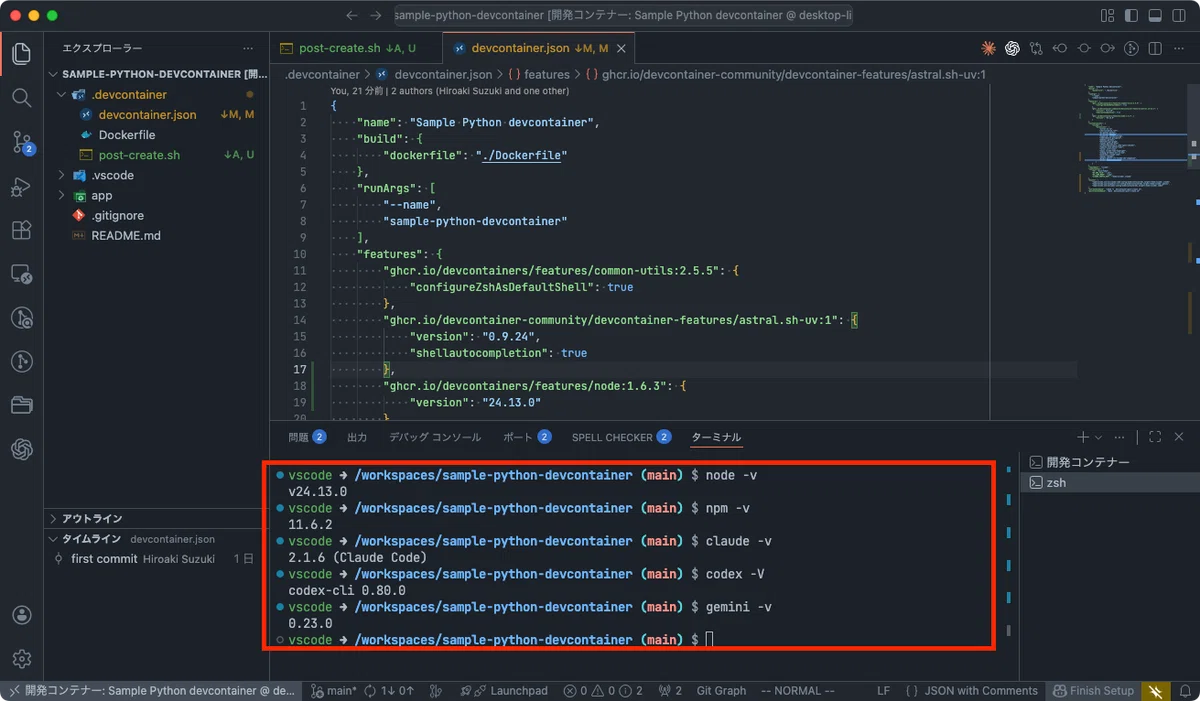
Task: Toggle the primary sidebar visibility
Action: [x=1131, y=16]
